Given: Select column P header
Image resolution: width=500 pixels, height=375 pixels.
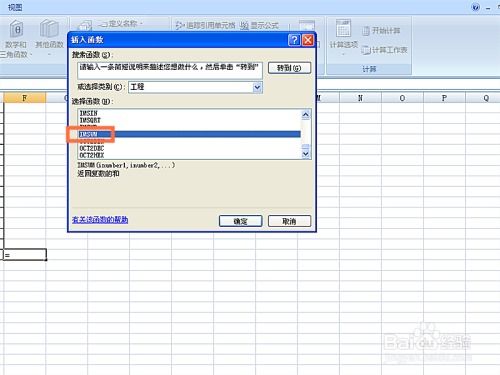Looking at the screenshot, I should 444,98.
